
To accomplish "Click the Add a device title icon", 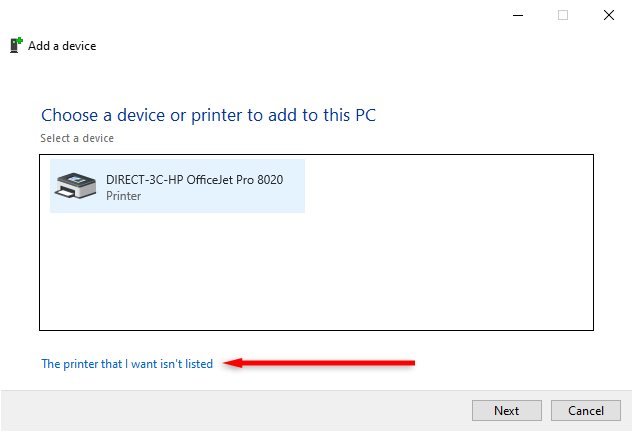I will (x=16, y=45).
